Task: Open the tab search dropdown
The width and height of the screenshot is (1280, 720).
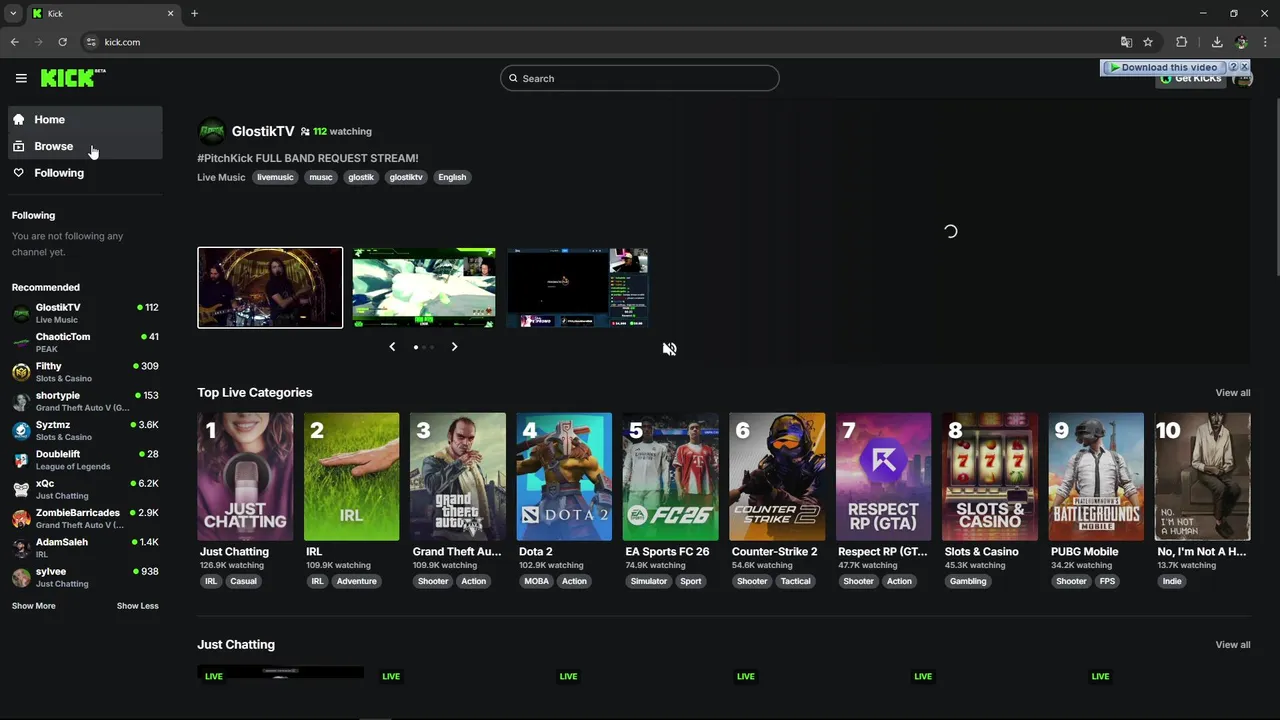Action: 13,13
